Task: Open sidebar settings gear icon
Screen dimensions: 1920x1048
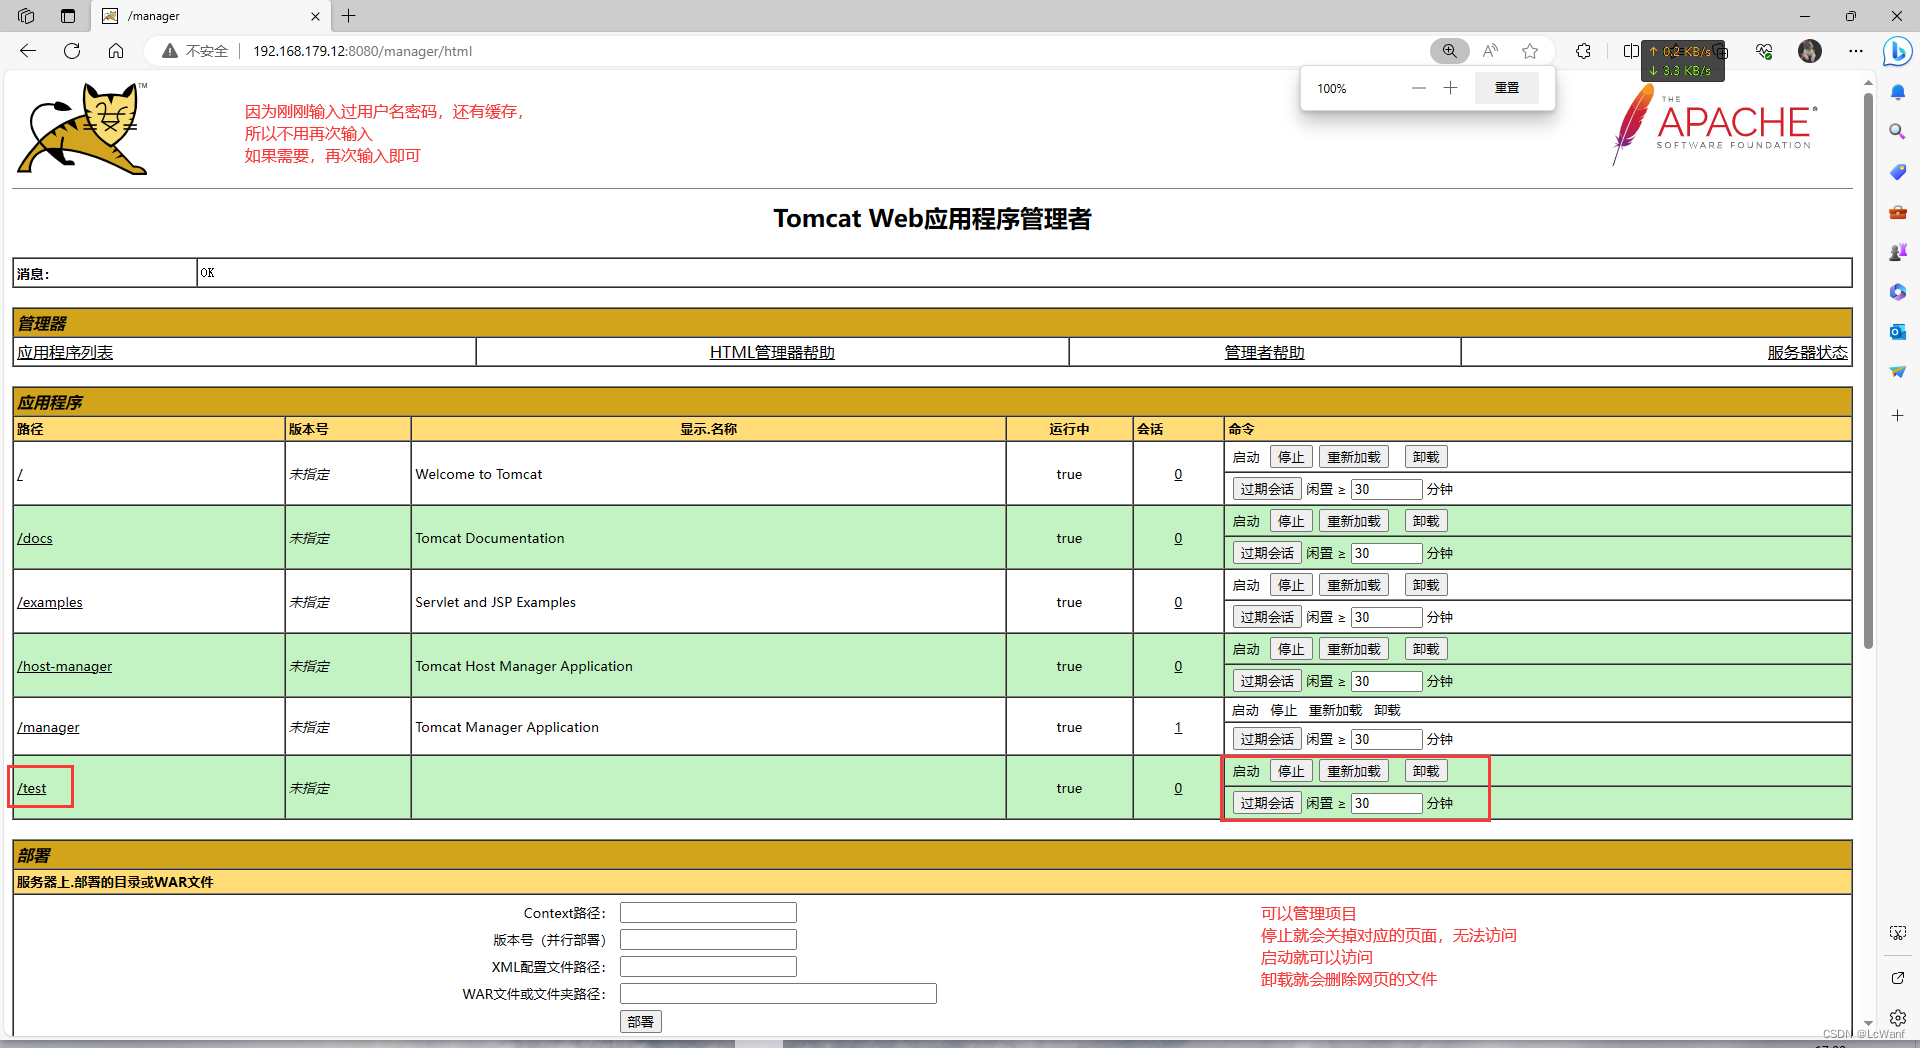Action: (1898, 1018)
